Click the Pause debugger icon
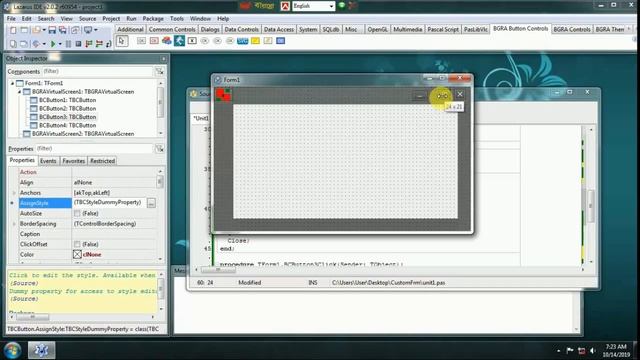The image size is (640, 360). click(69, 44)
